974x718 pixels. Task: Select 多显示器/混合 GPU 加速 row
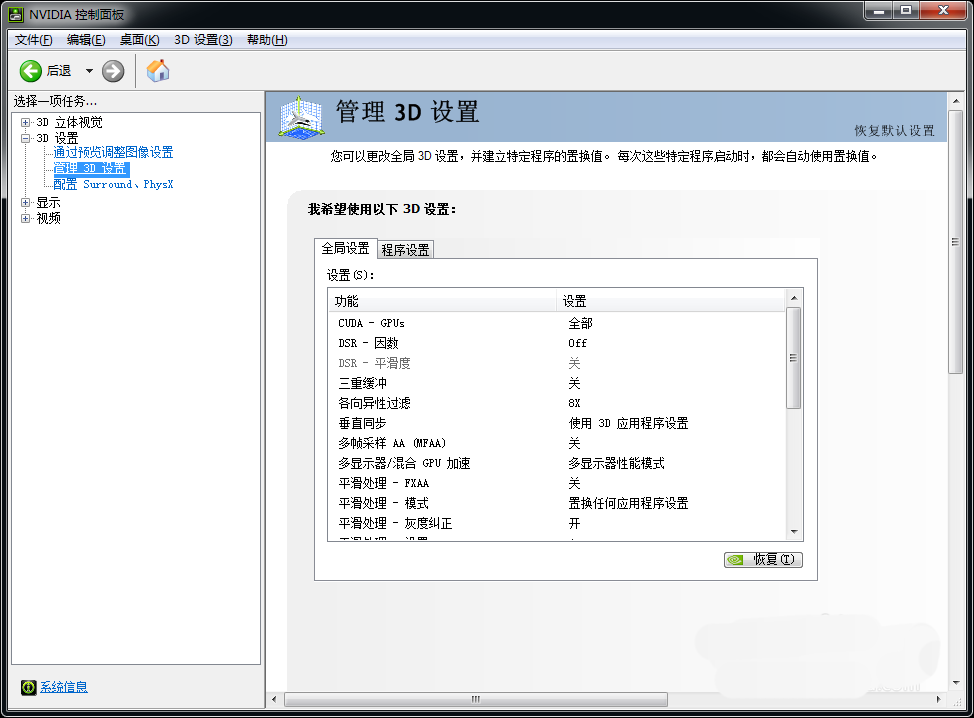(x=557, y=463)
